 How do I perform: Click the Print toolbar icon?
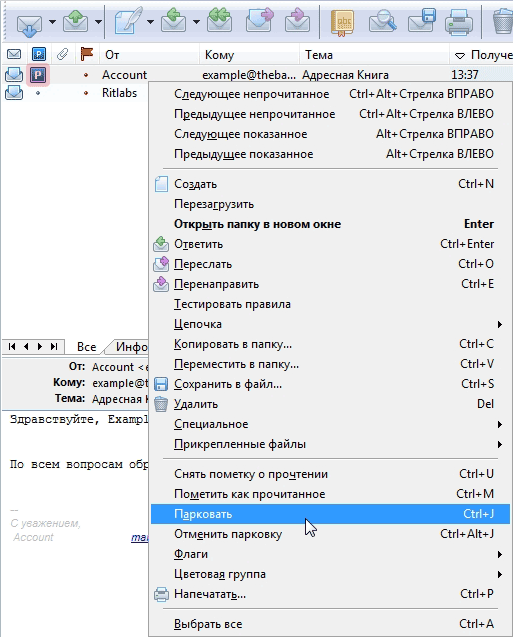(x=459, y=22)
